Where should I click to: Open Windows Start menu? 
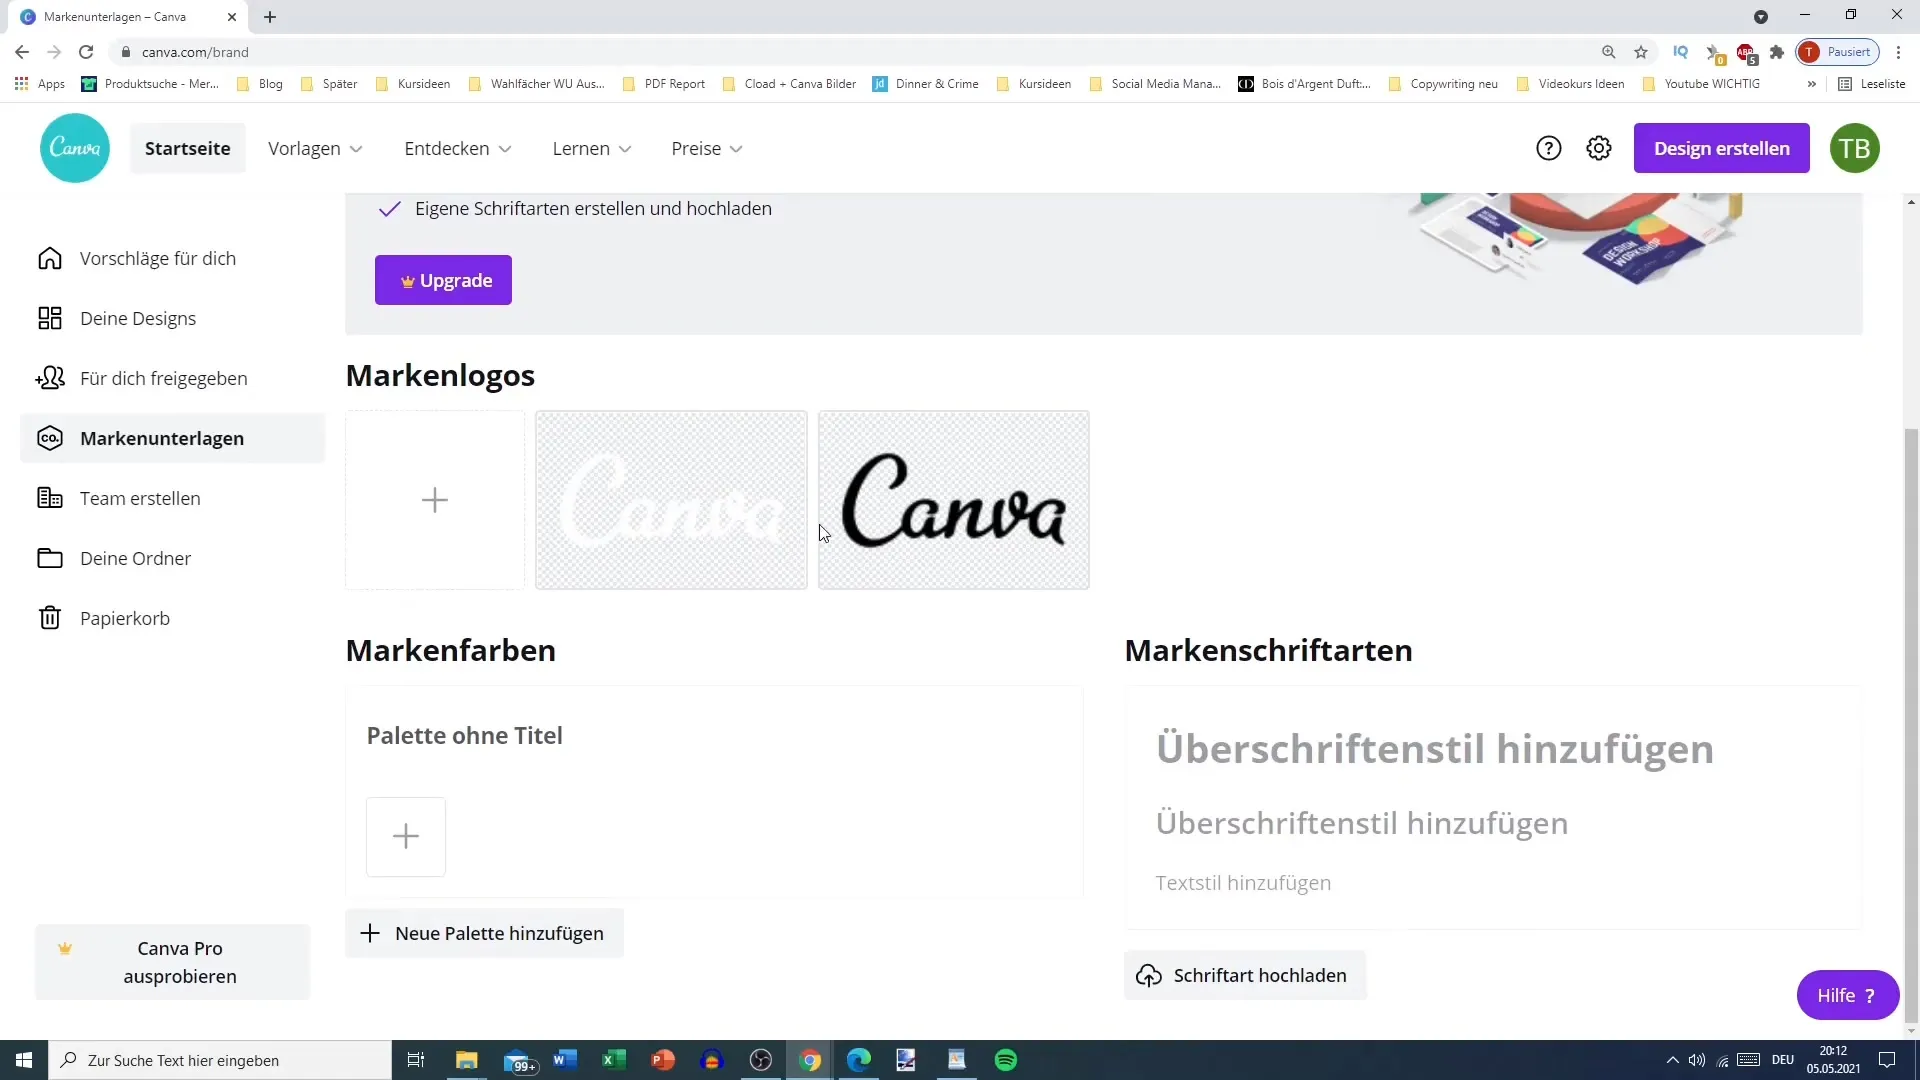24,1060
